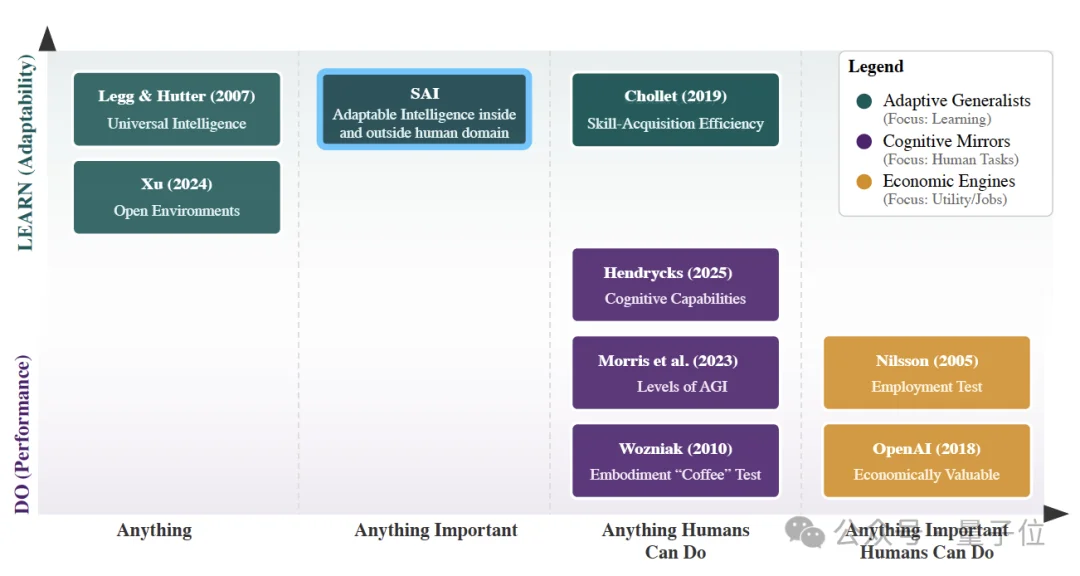
Task: Click the WeChat logo watermark icon
Action: [805, 532]
